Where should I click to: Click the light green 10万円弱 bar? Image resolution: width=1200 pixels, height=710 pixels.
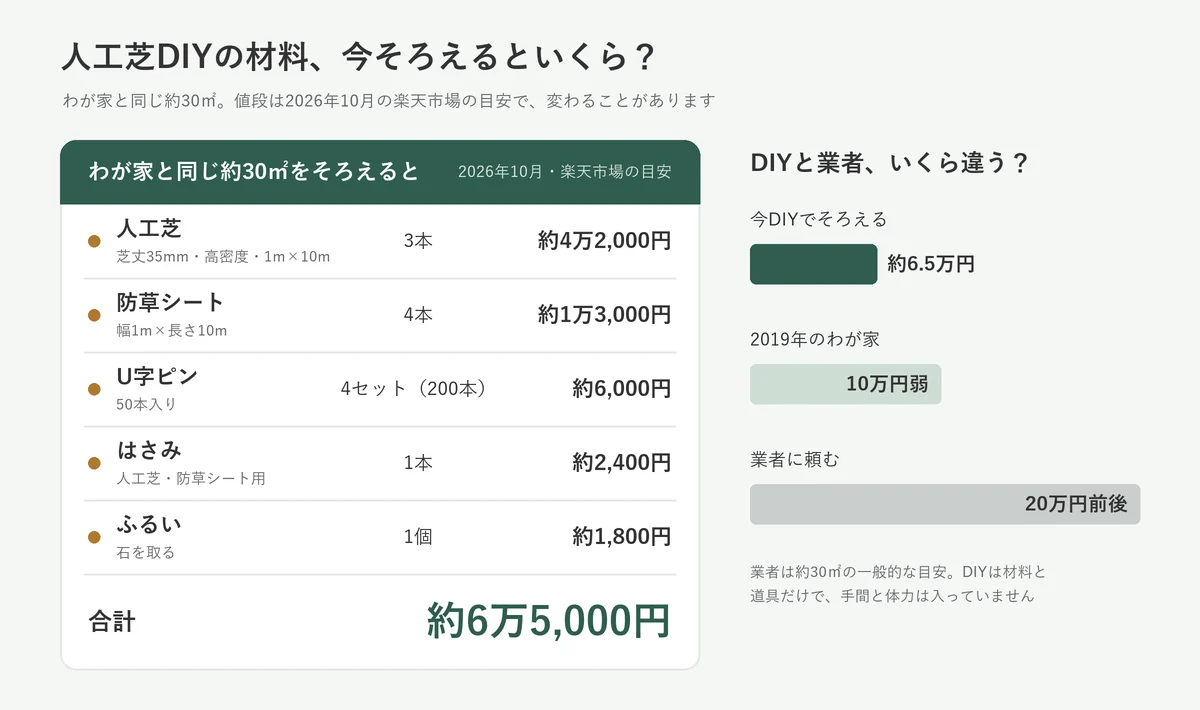846,384
